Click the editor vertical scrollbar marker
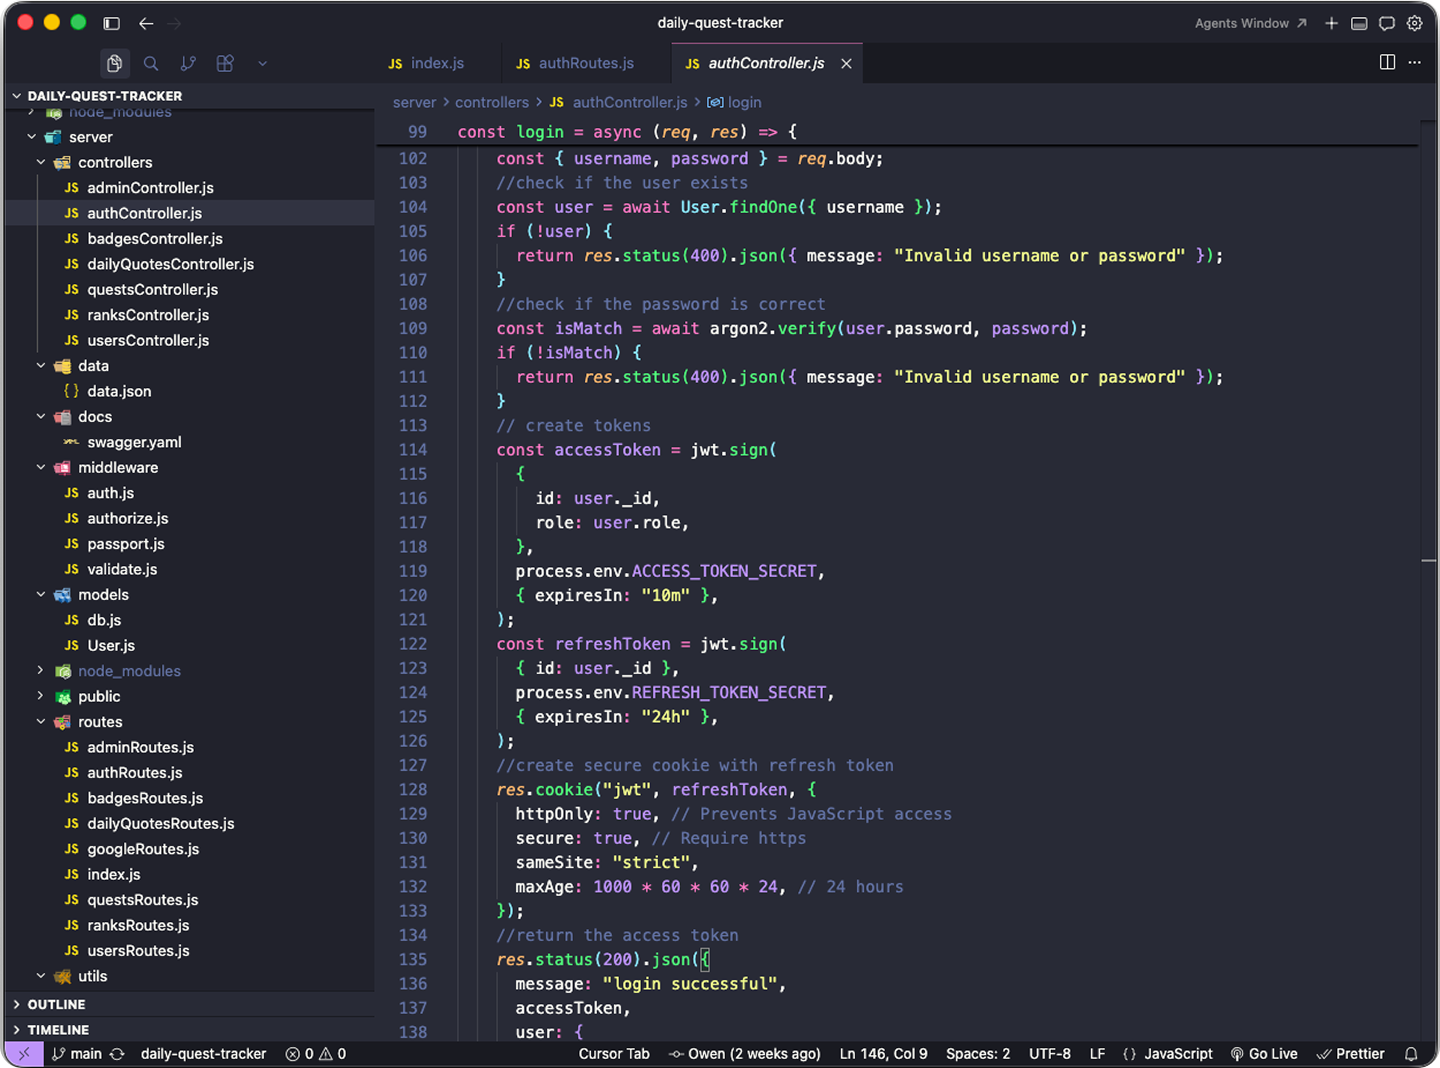This screenshot has width=1440, height=1068. coord(1428,561)
